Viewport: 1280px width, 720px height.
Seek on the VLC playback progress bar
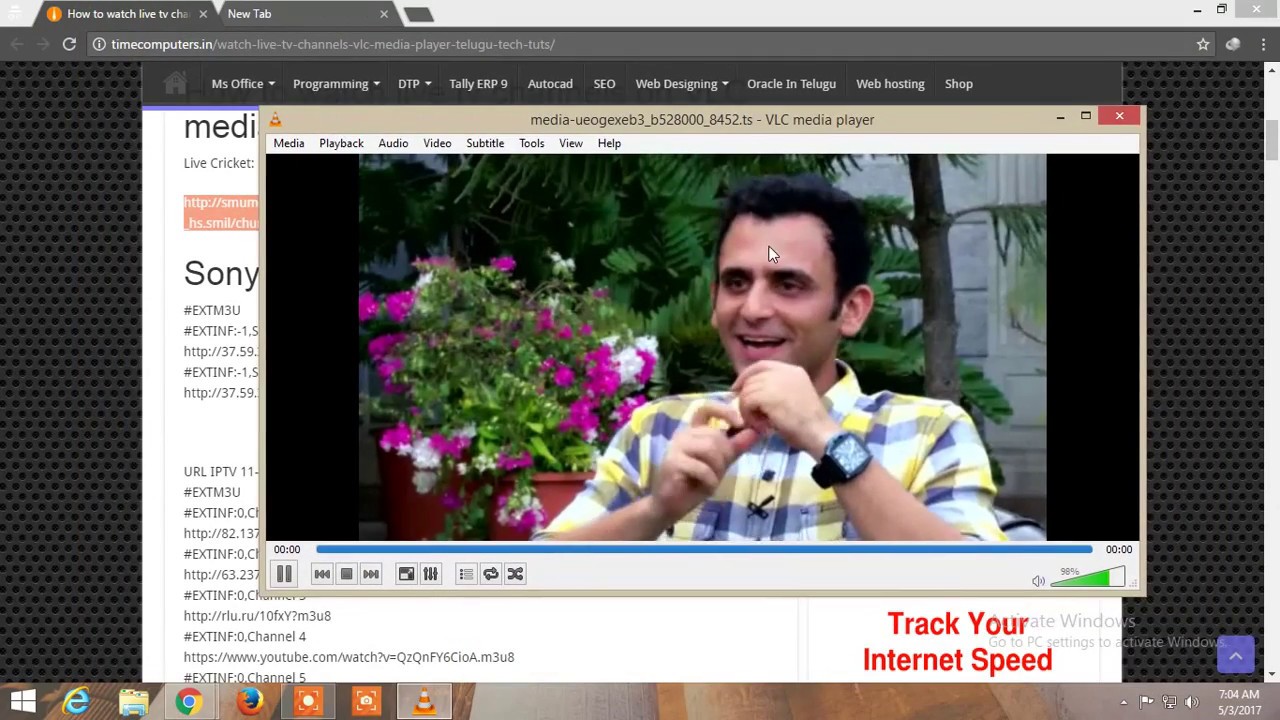[x=704, y=549]
